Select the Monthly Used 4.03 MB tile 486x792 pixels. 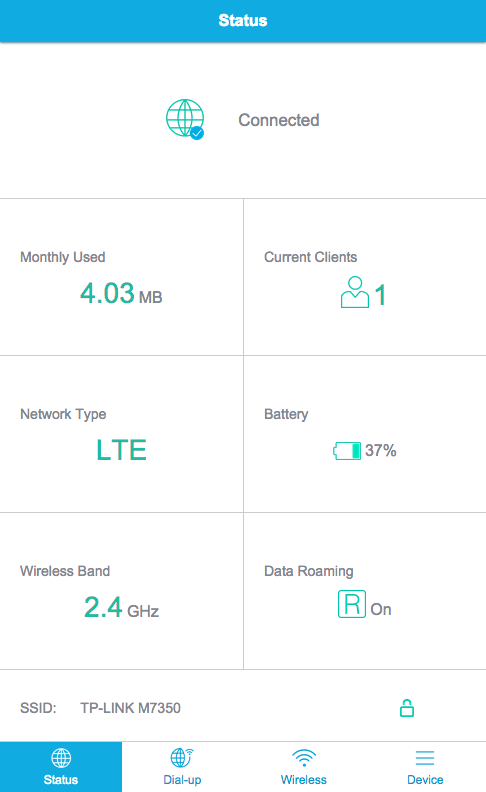click(121, 277)
